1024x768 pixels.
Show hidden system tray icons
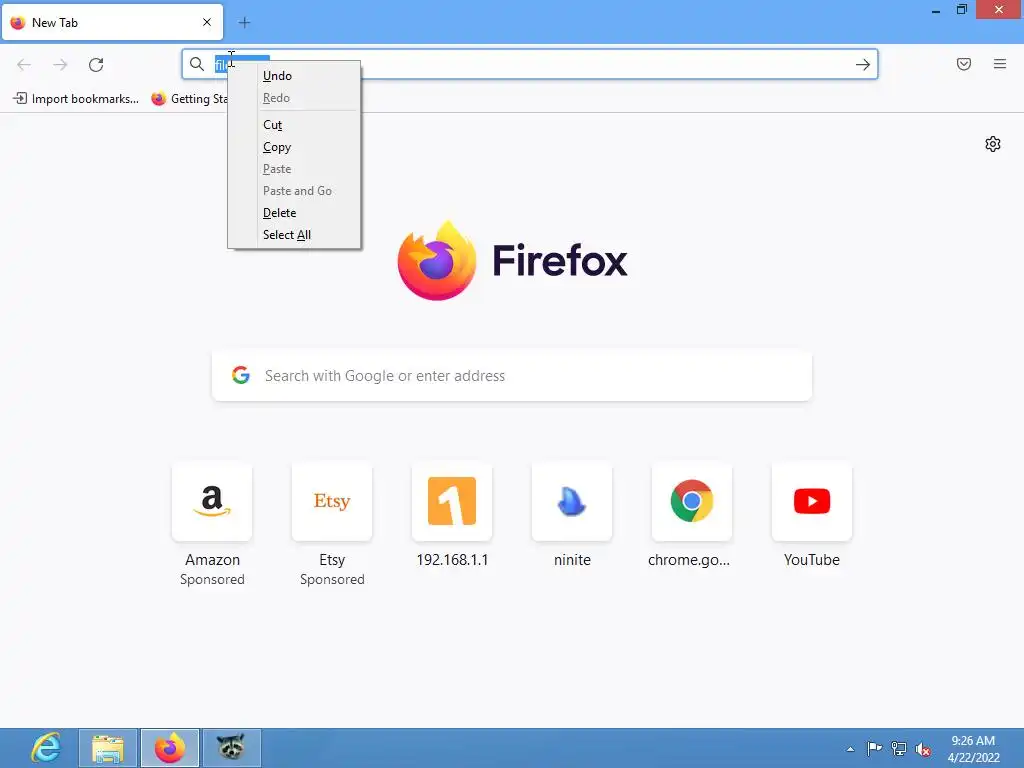[850, 749]
